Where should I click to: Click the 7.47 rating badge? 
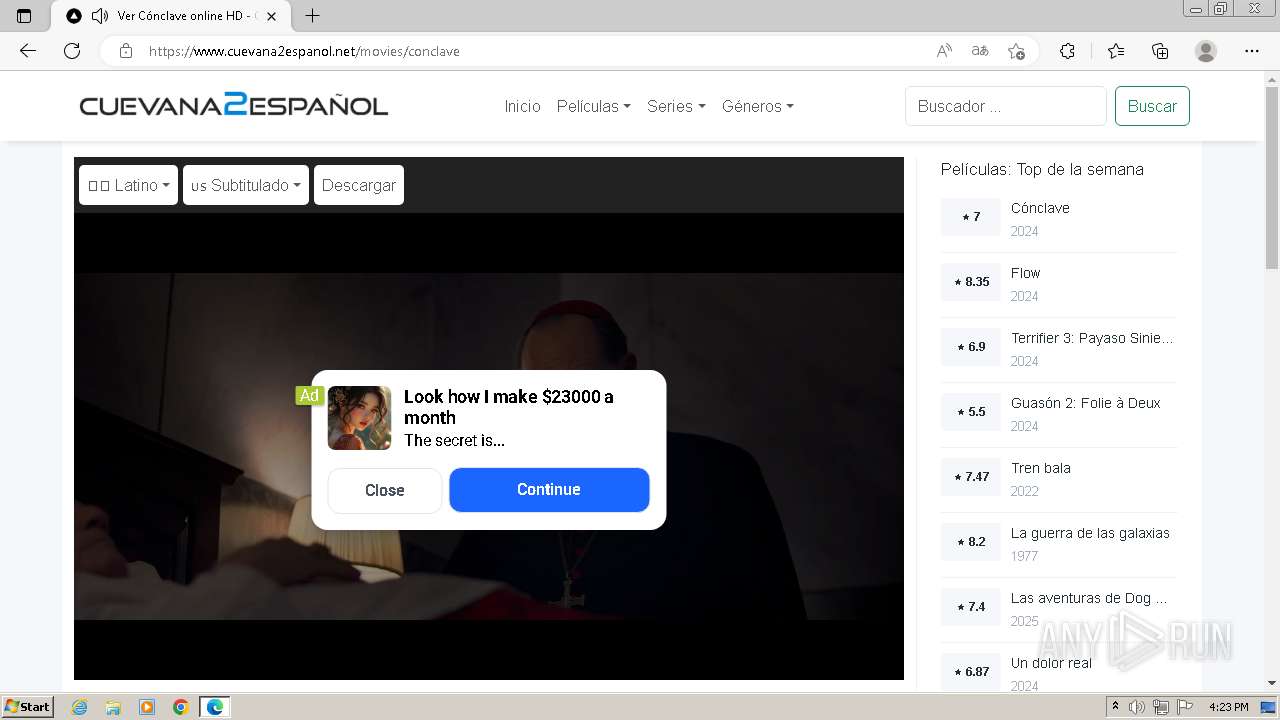click(x=971, y=477)
